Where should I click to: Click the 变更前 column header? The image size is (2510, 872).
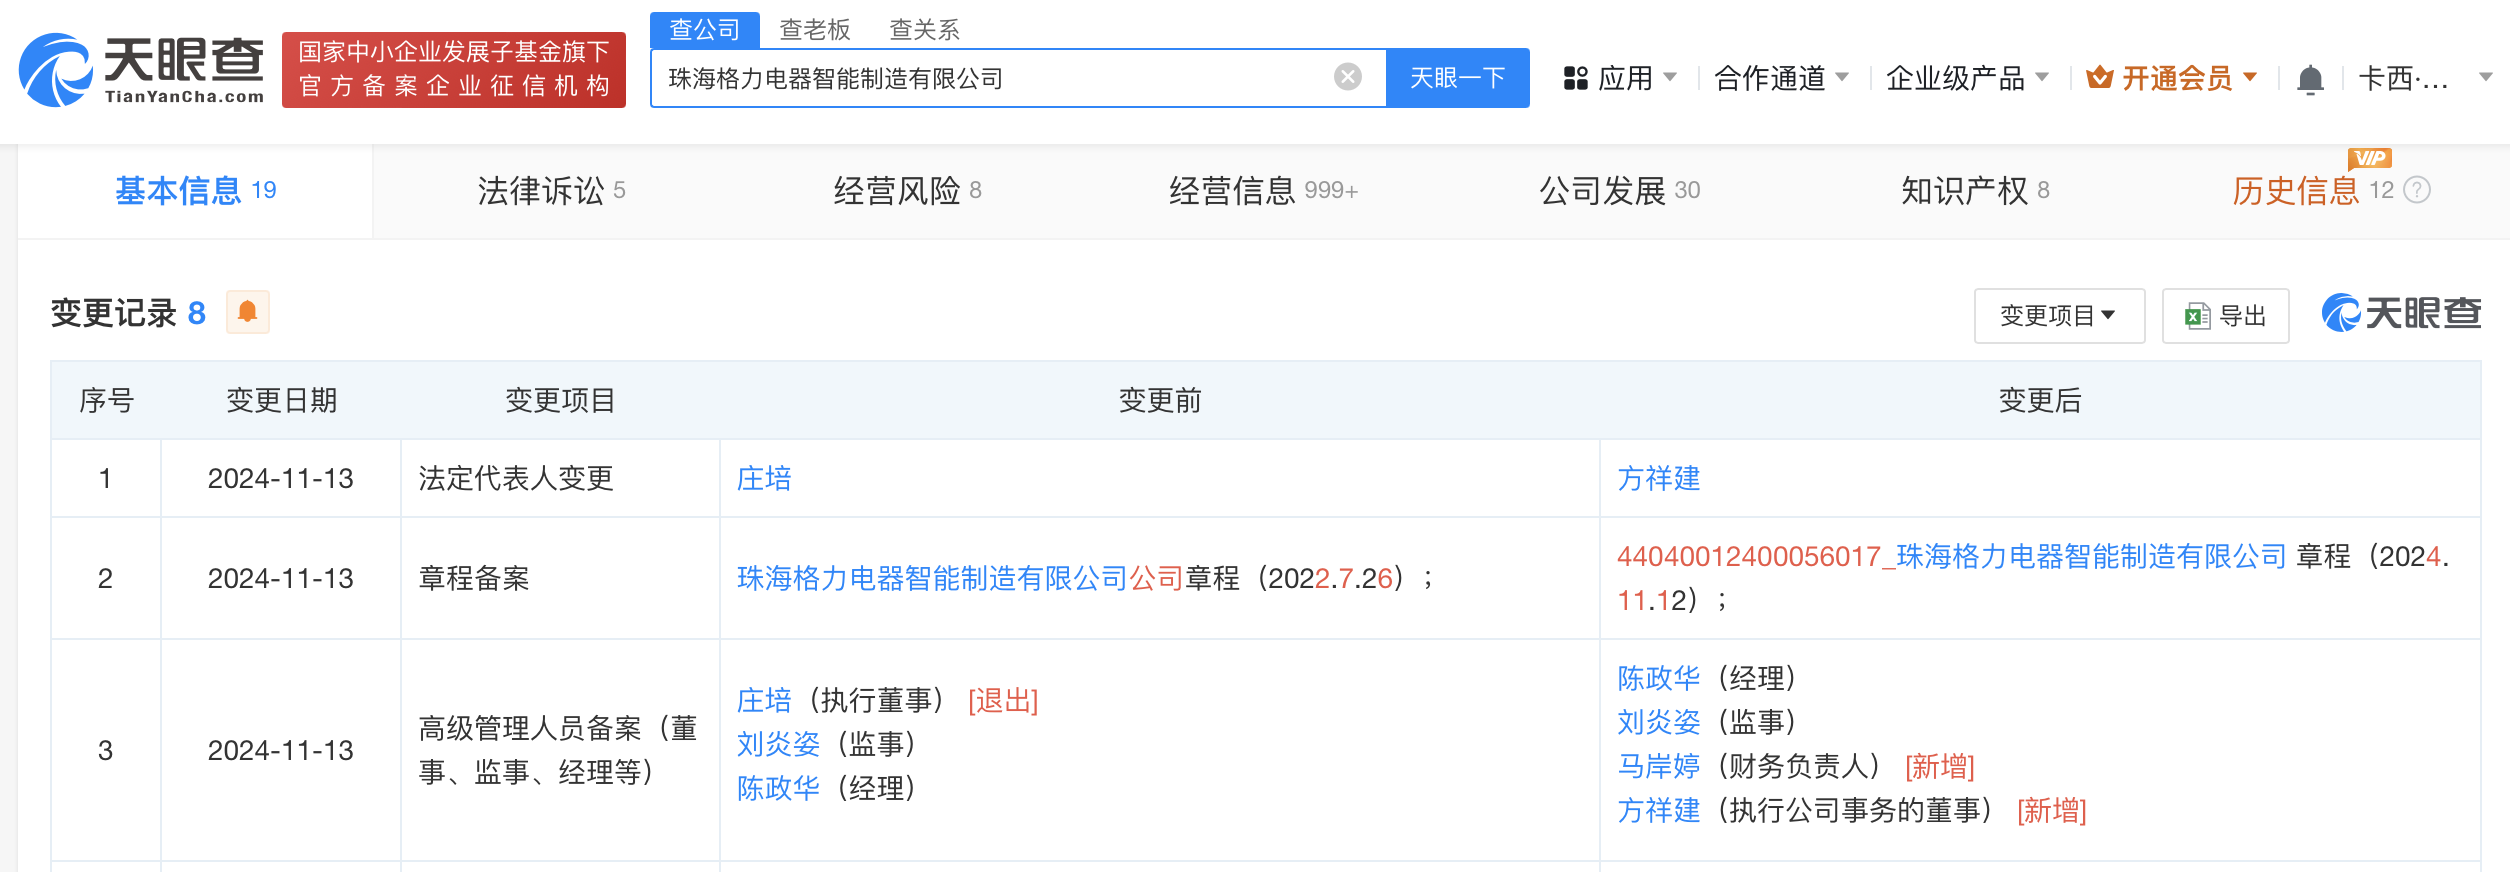pyautogui.click(x=1160, y=401)
